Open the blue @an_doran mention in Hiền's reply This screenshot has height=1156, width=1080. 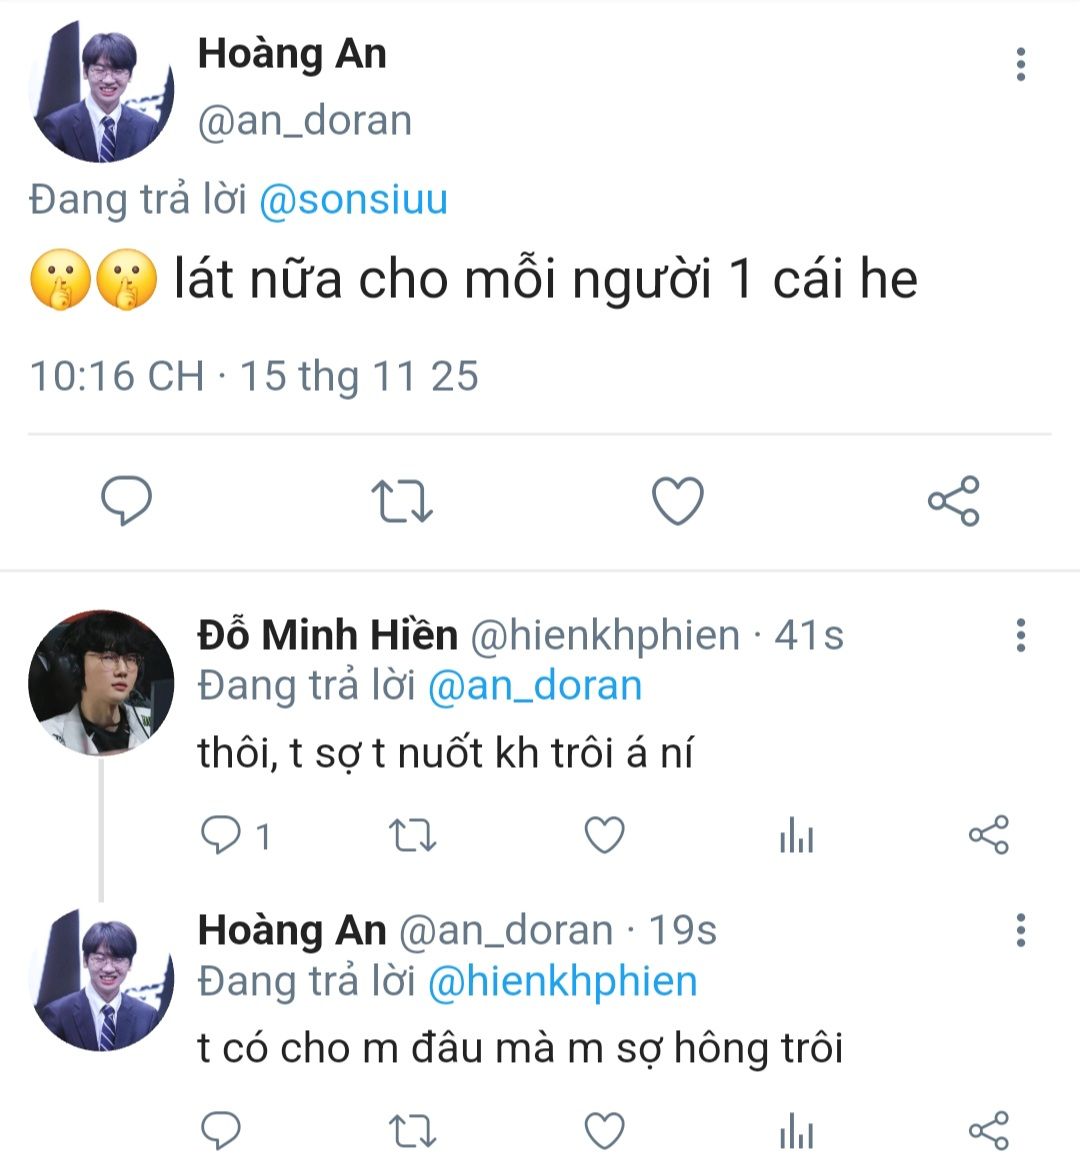(x=534, y=686)
